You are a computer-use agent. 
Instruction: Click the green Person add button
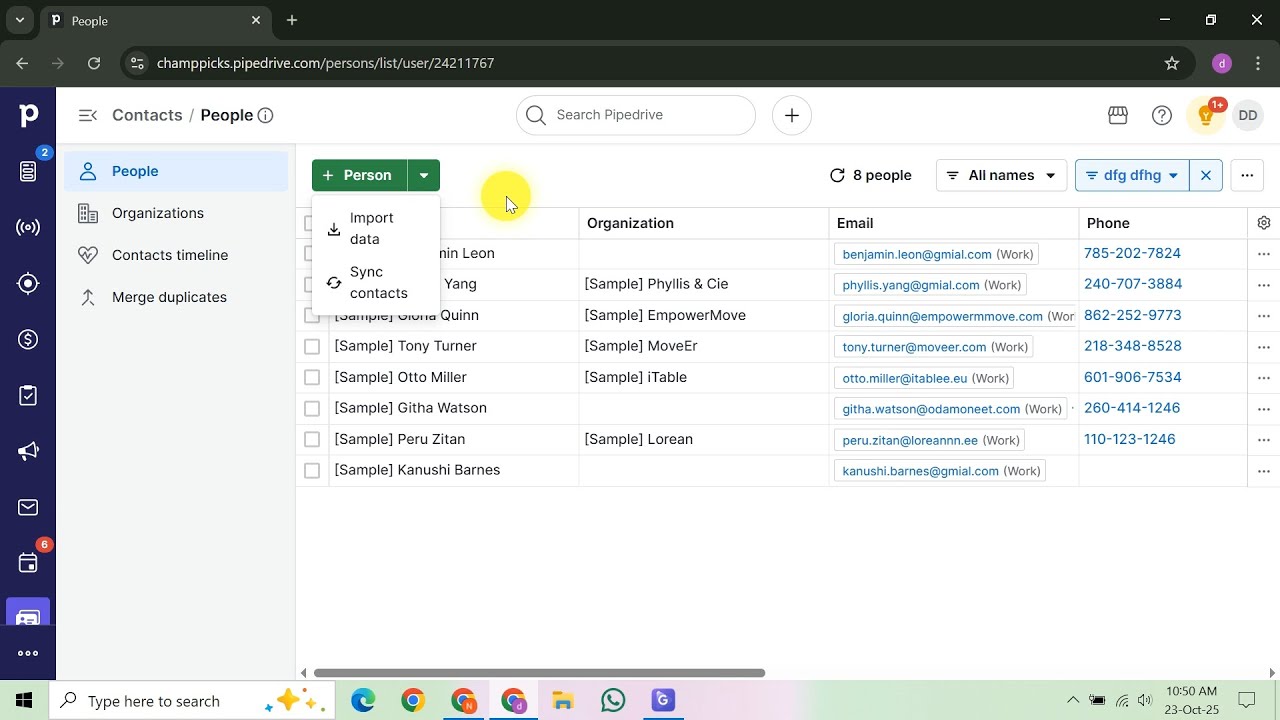[x=359, y=175]
